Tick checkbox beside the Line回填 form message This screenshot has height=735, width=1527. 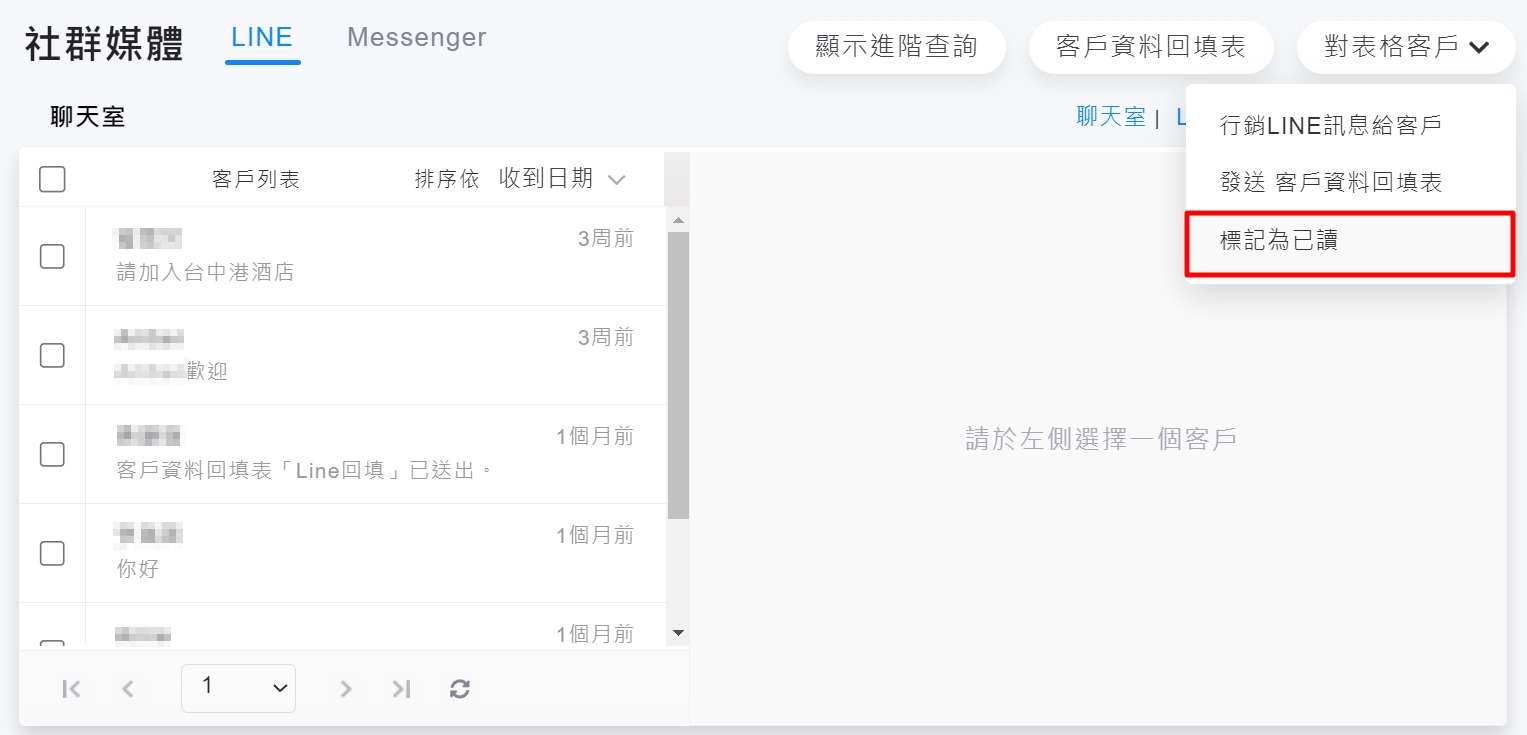coord(52,454)
